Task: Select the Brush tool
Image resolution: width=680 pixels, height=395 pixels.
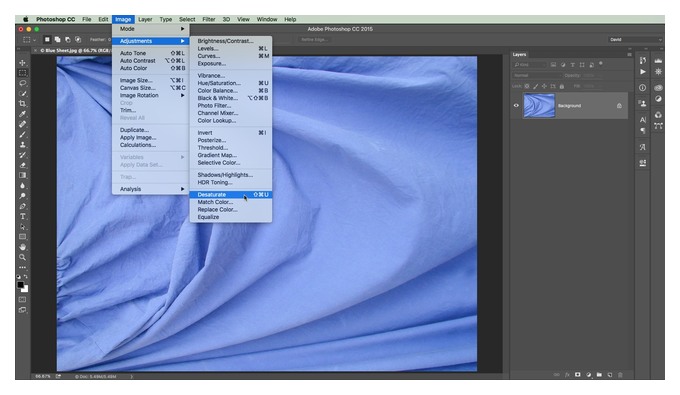Action: click(23, 134)
